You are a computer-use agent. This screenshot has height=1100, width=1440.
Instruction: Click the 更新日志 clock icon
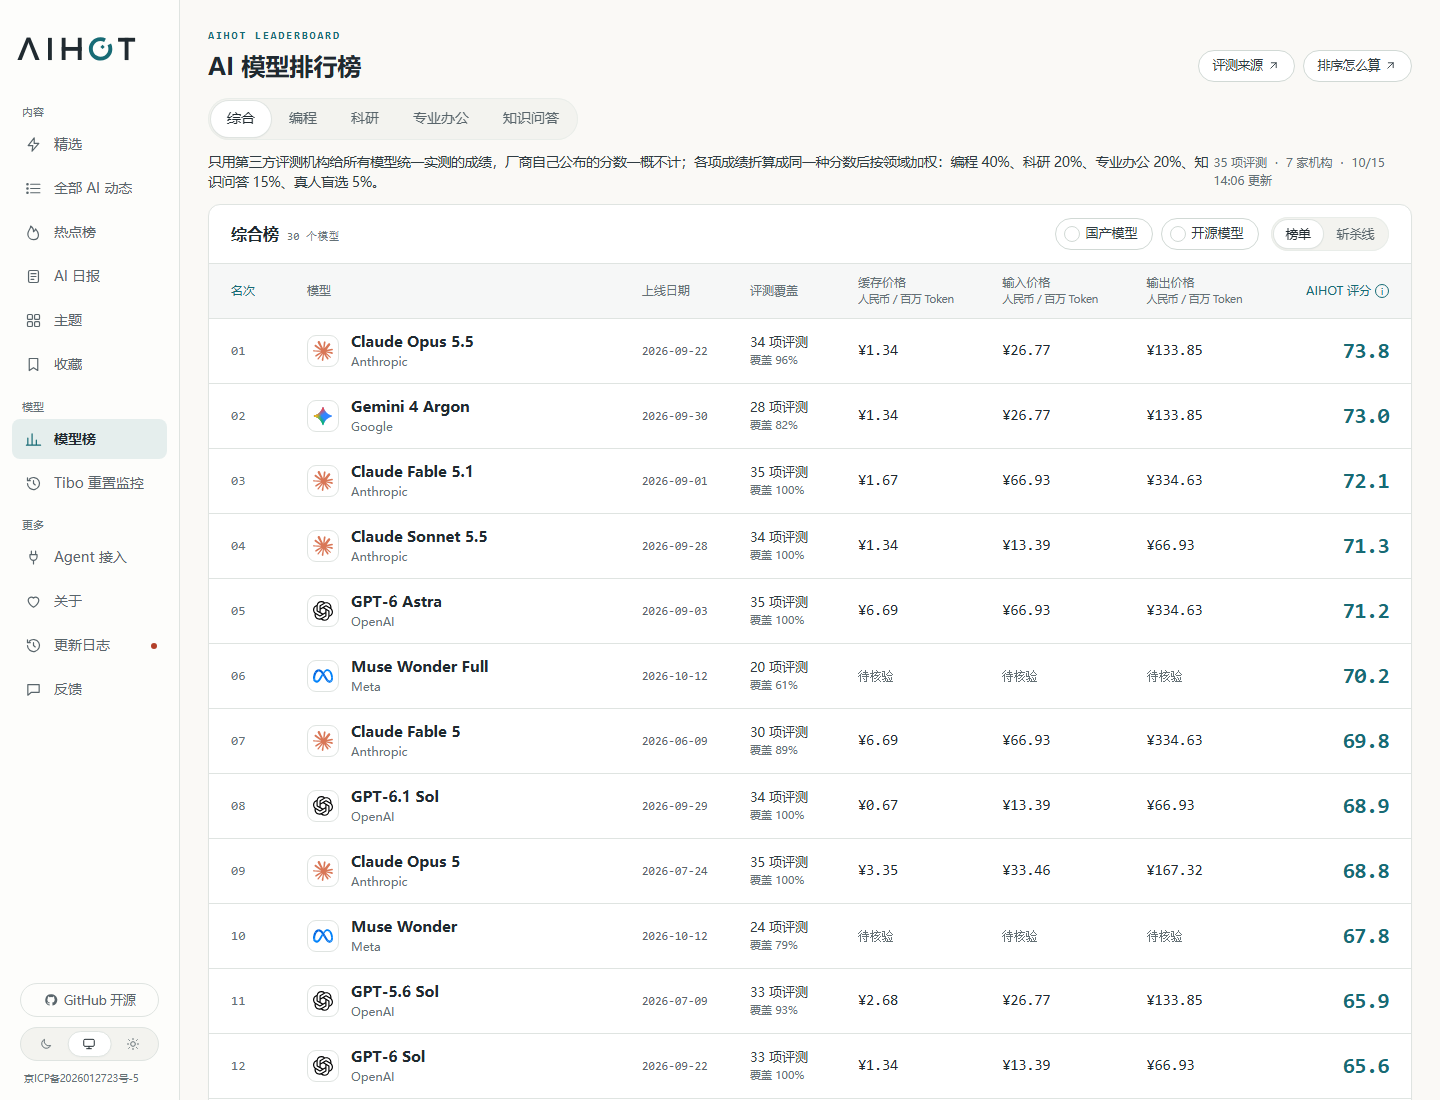coord(33,645)
